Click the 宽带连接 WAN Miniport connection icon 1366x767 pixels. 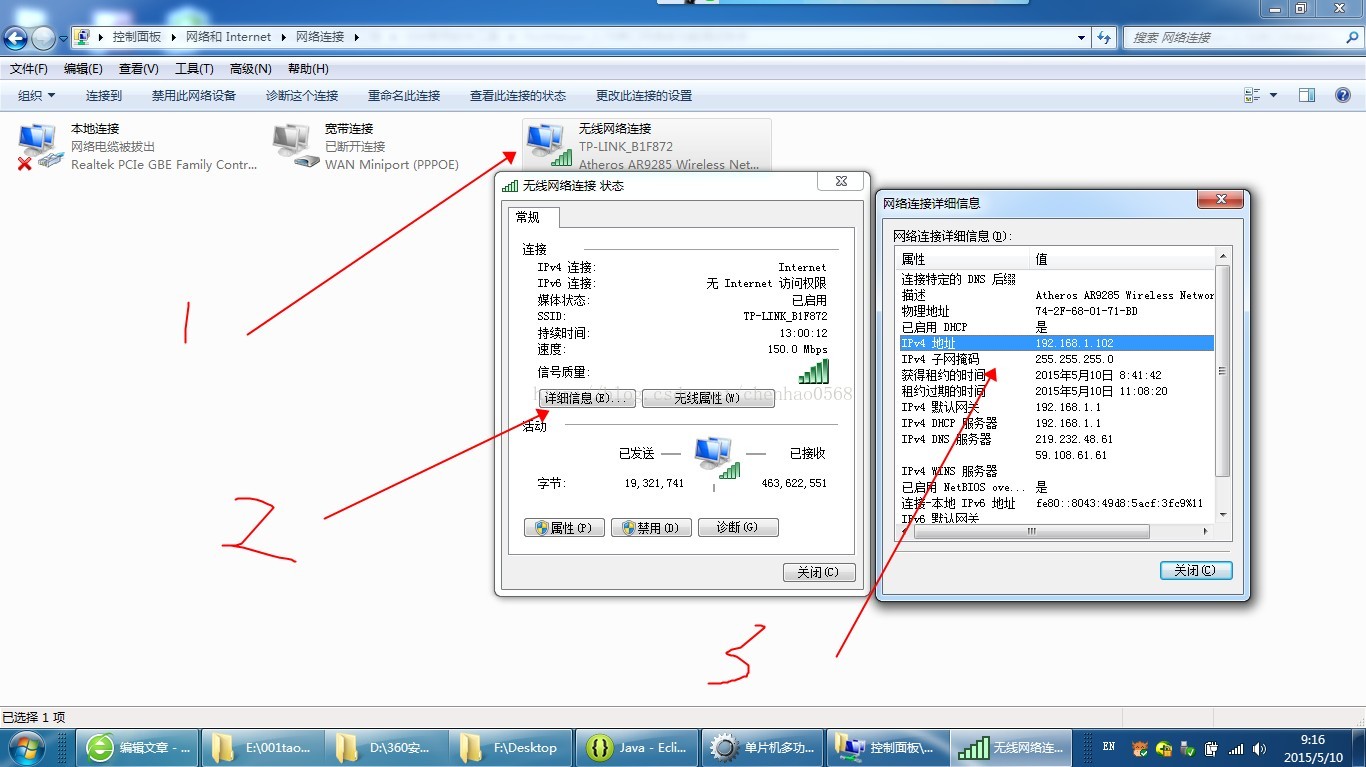(290, 140)
